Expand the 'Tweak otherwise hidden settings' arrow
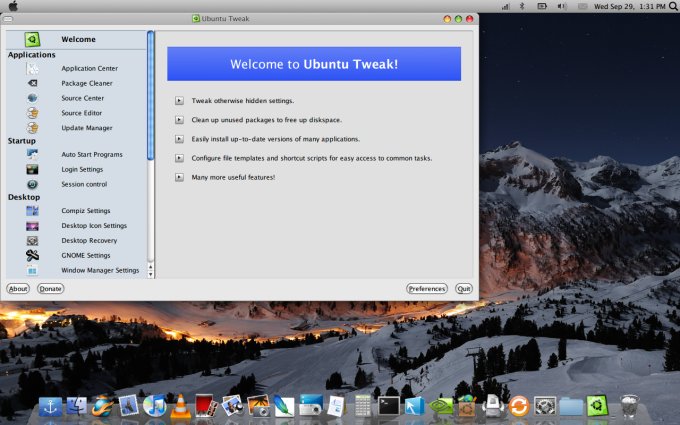The image size is (680, 425). click(x=179, y=101)
